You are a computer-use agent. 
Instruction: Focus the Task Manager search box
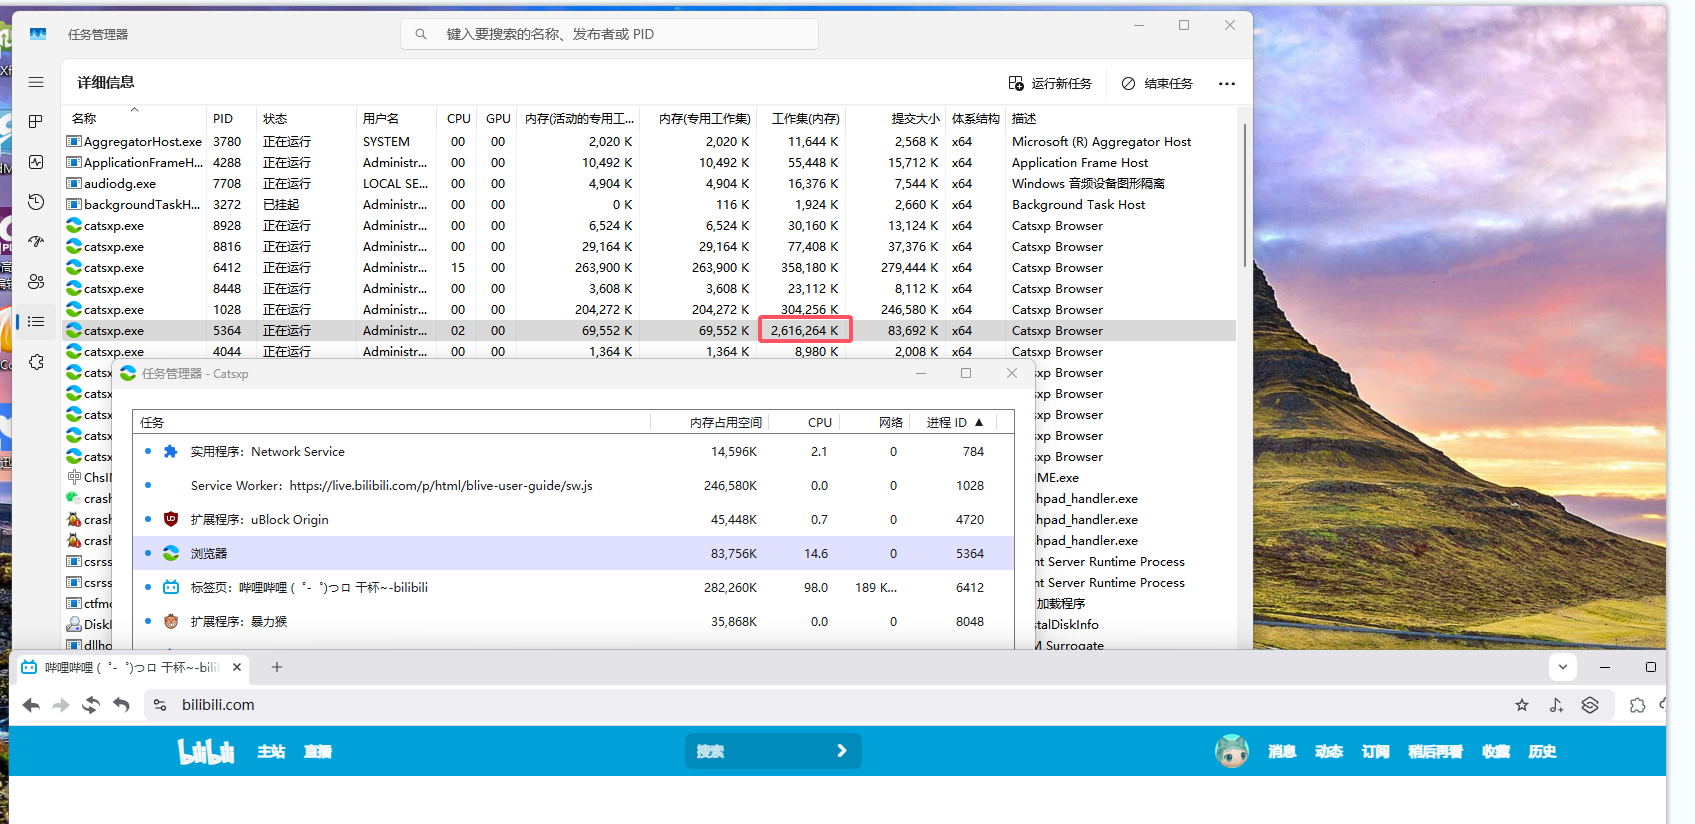pyautogui.click(x=609, y=34)
